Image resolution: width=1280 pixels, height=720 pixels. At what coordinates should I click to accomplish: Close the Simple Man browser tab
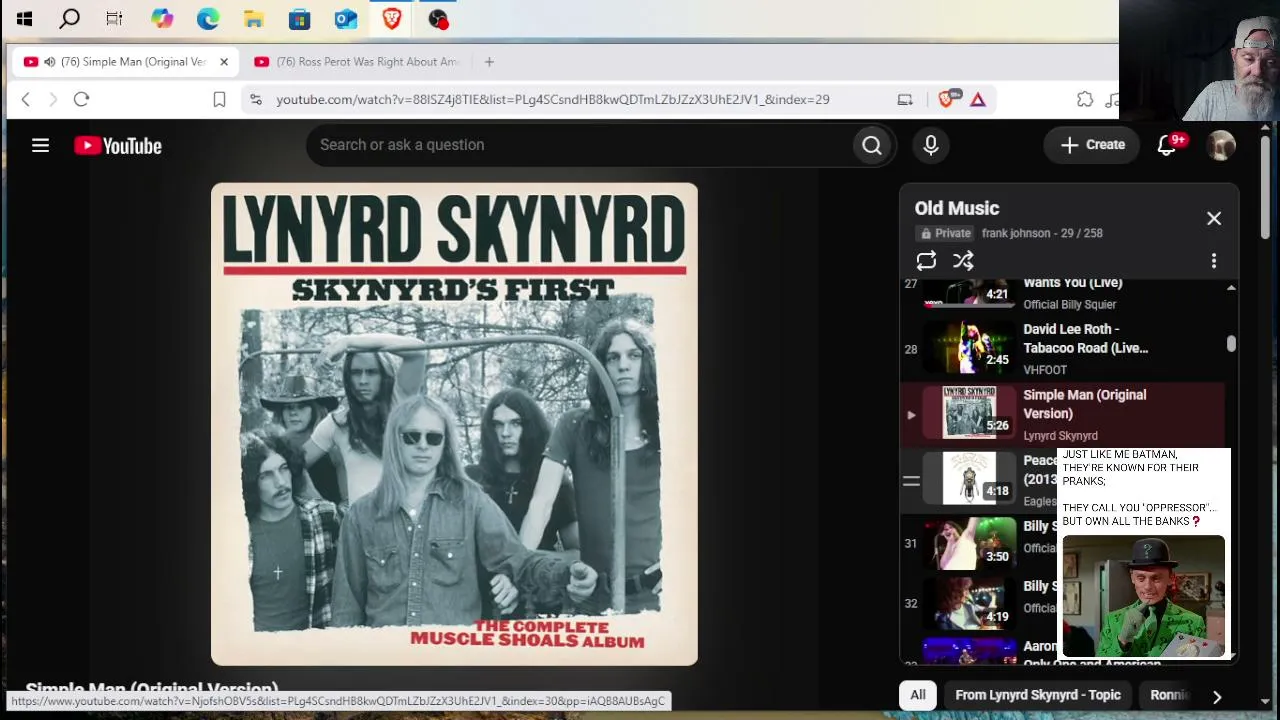pyautogui.click(x=224, y=62)
